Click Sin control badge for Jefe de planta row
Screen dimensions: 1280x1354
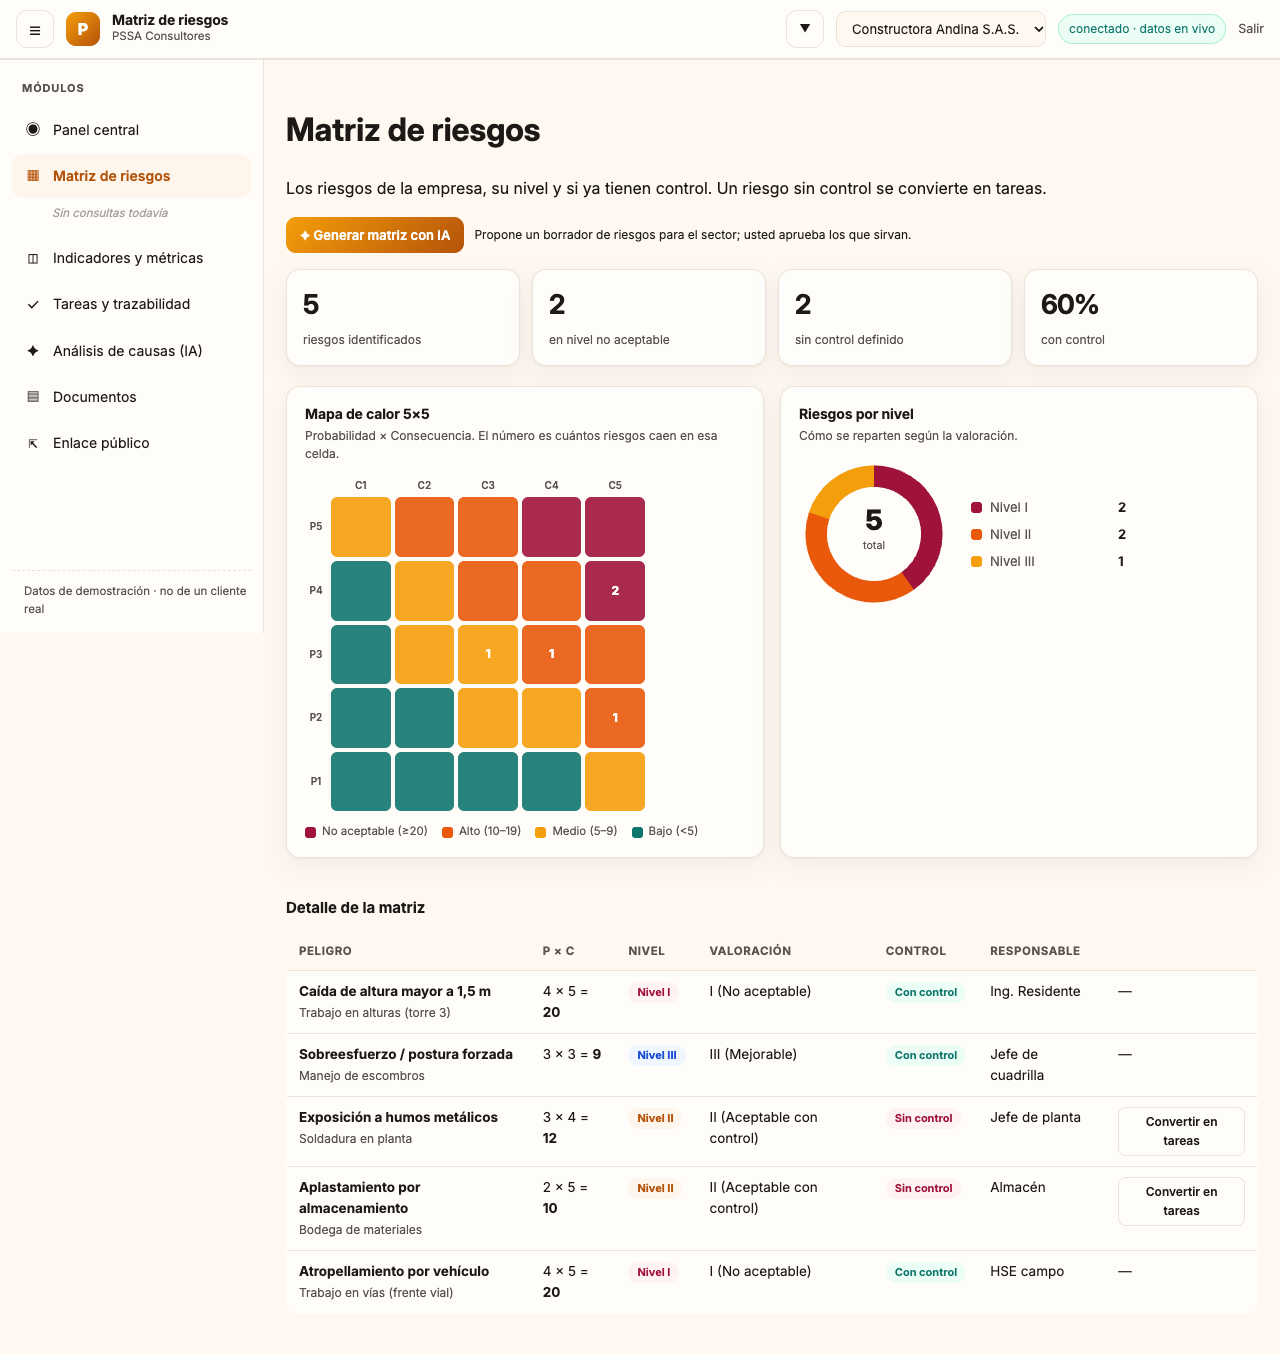click(923, 1118)
